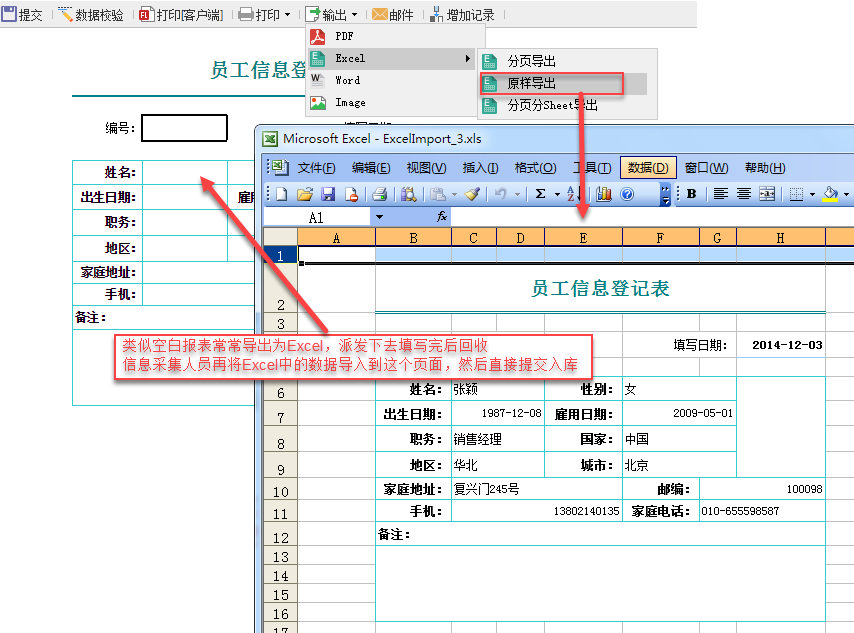Screen dimensions: 854x633
Task: Select 分页分Sheet导出 option
Action: tap(566, 105)
